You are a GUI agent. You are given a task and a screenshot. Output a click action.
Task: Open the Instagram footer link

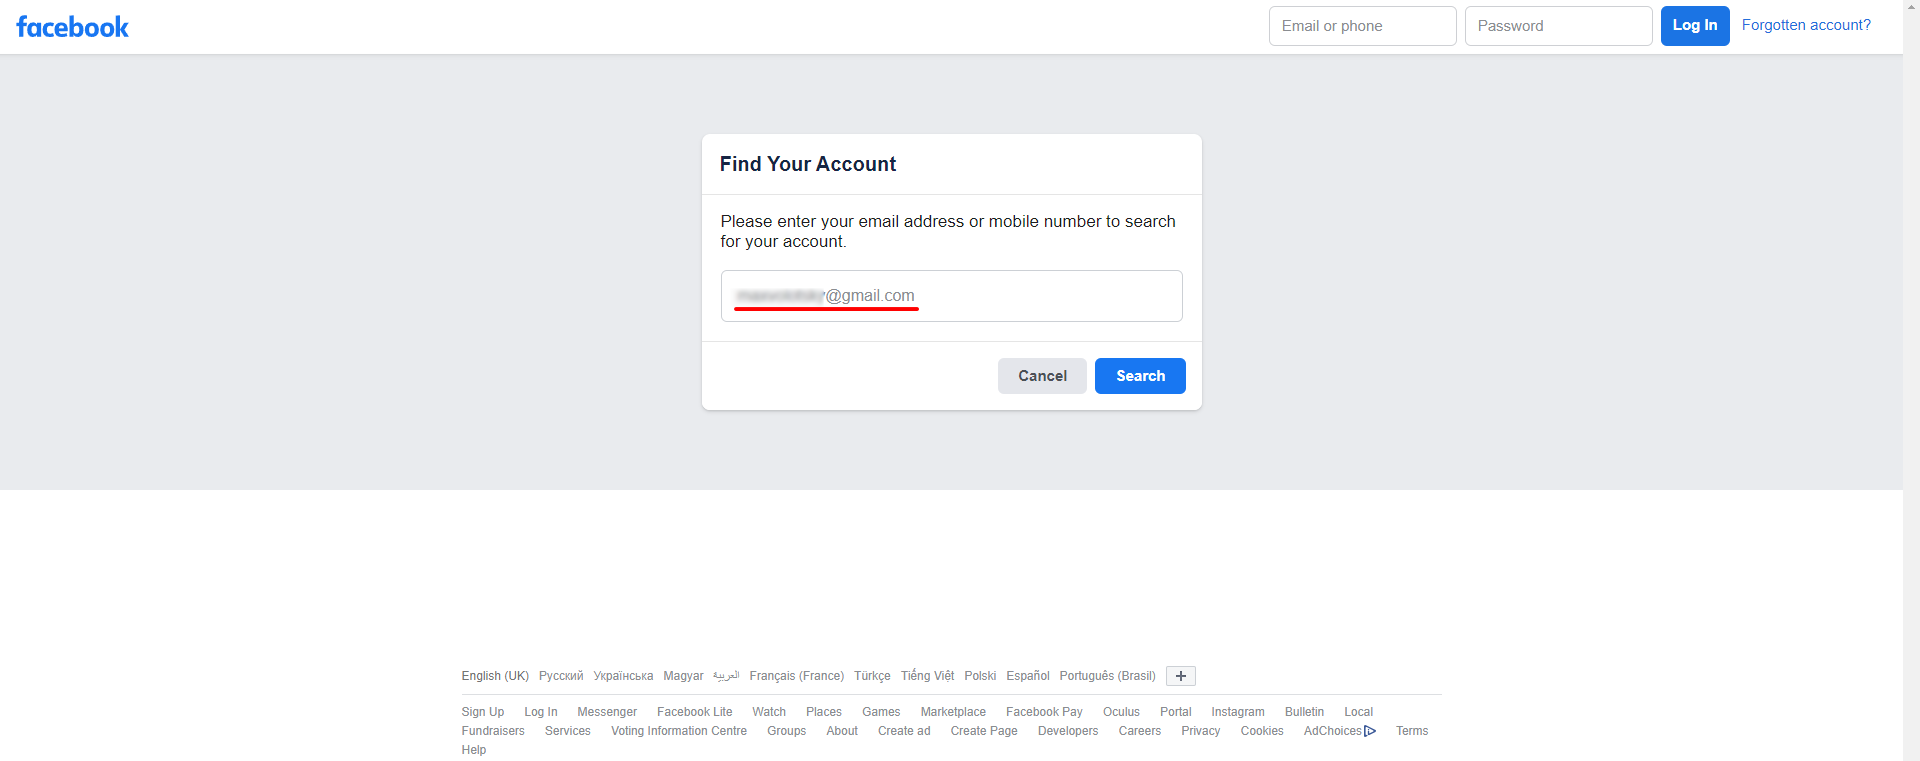pos(1238,712)
